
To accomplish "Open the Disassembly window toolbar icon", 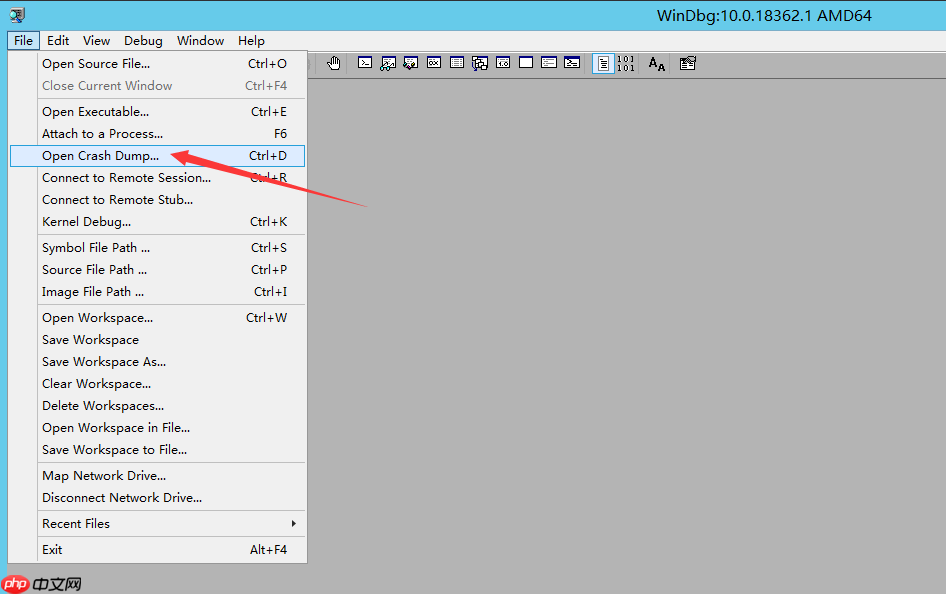I will [x=503, y=63].
